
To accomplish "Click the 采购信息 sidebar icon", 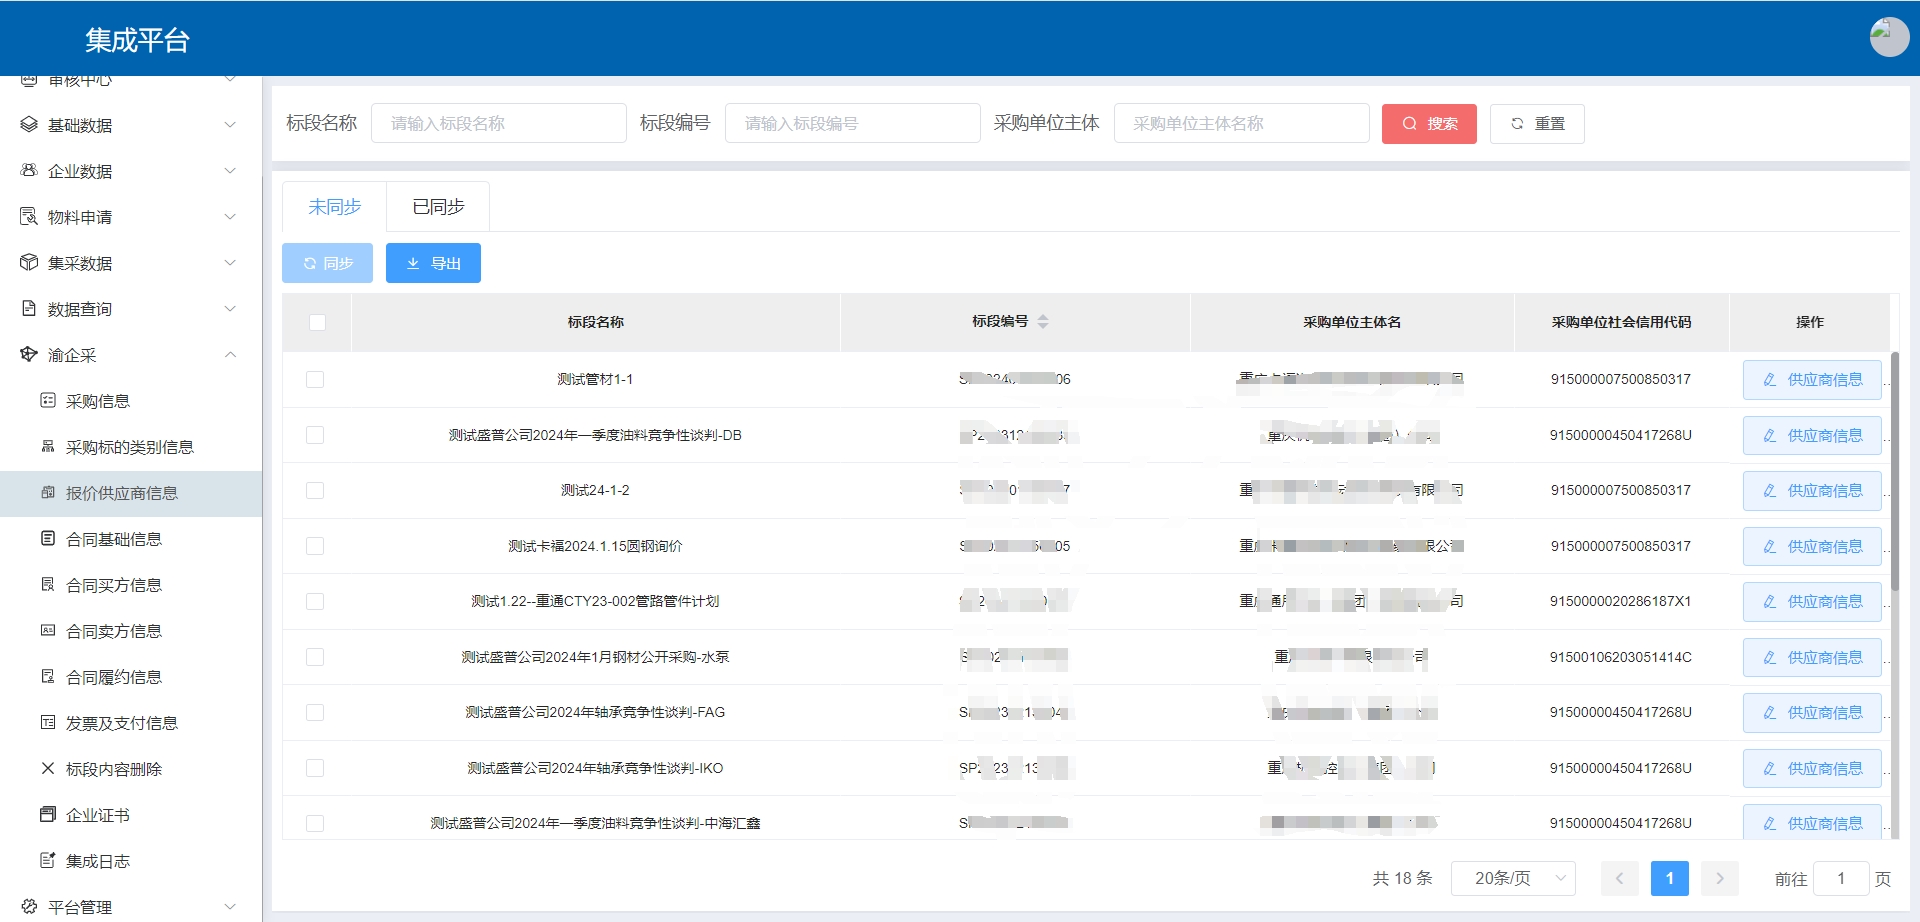I will (48, 401).
